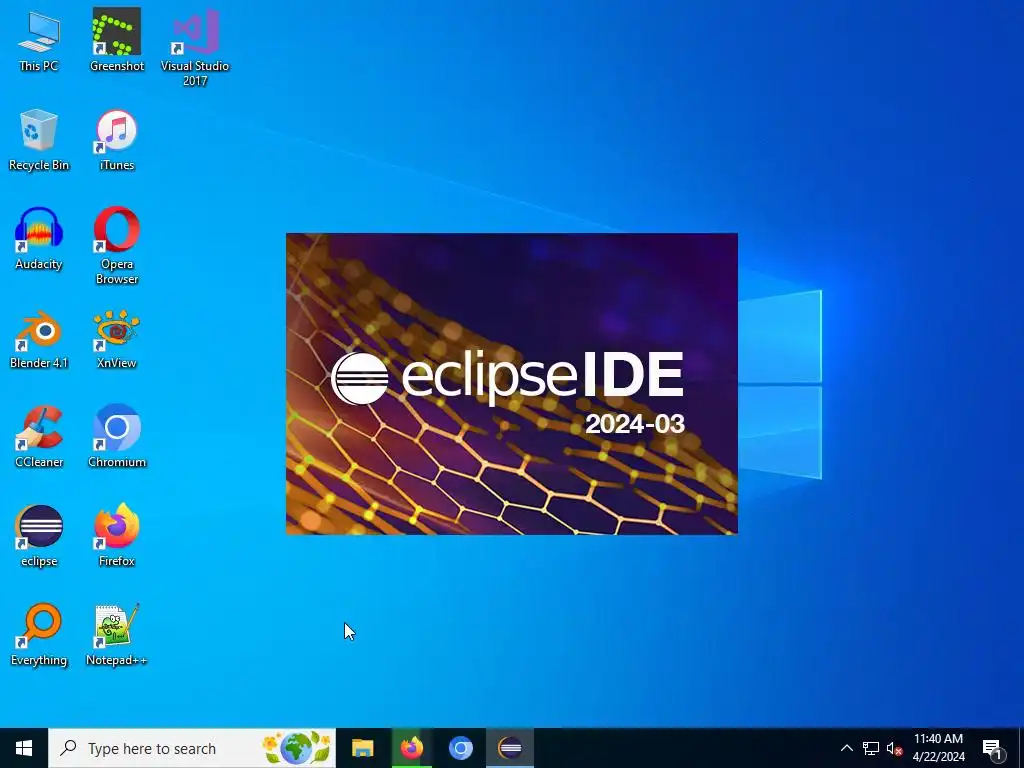Select the XnView desktop shortcut
Screen dimensions: 1024x768
point(117,338)
